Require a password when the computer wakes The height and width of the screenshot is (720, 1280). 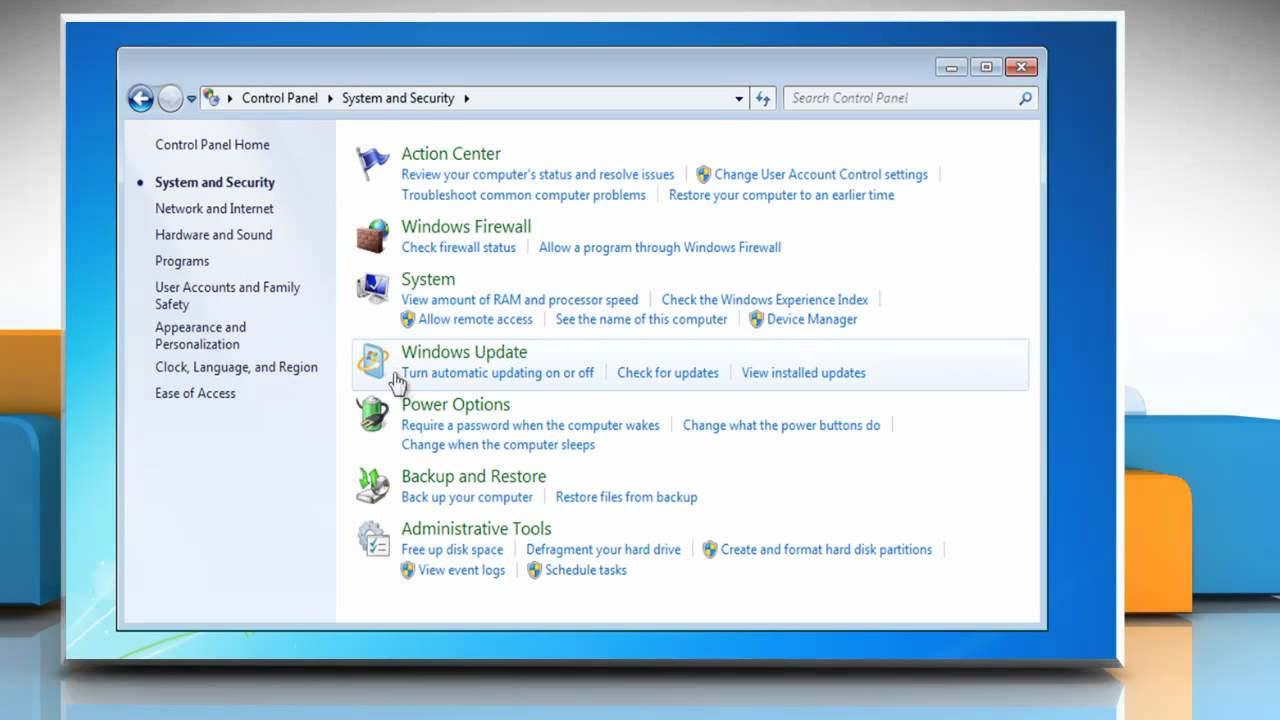[531, 425]
